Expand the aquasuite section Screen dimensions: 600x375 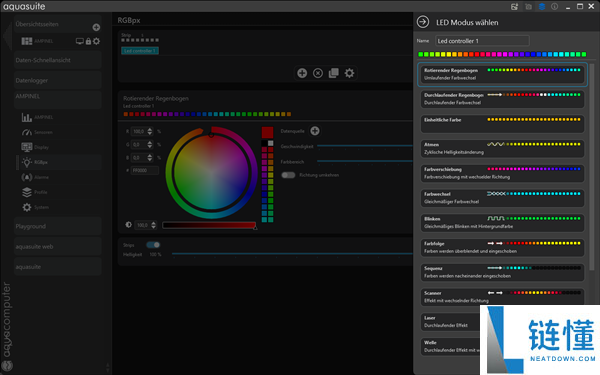(x=57, y=267)
